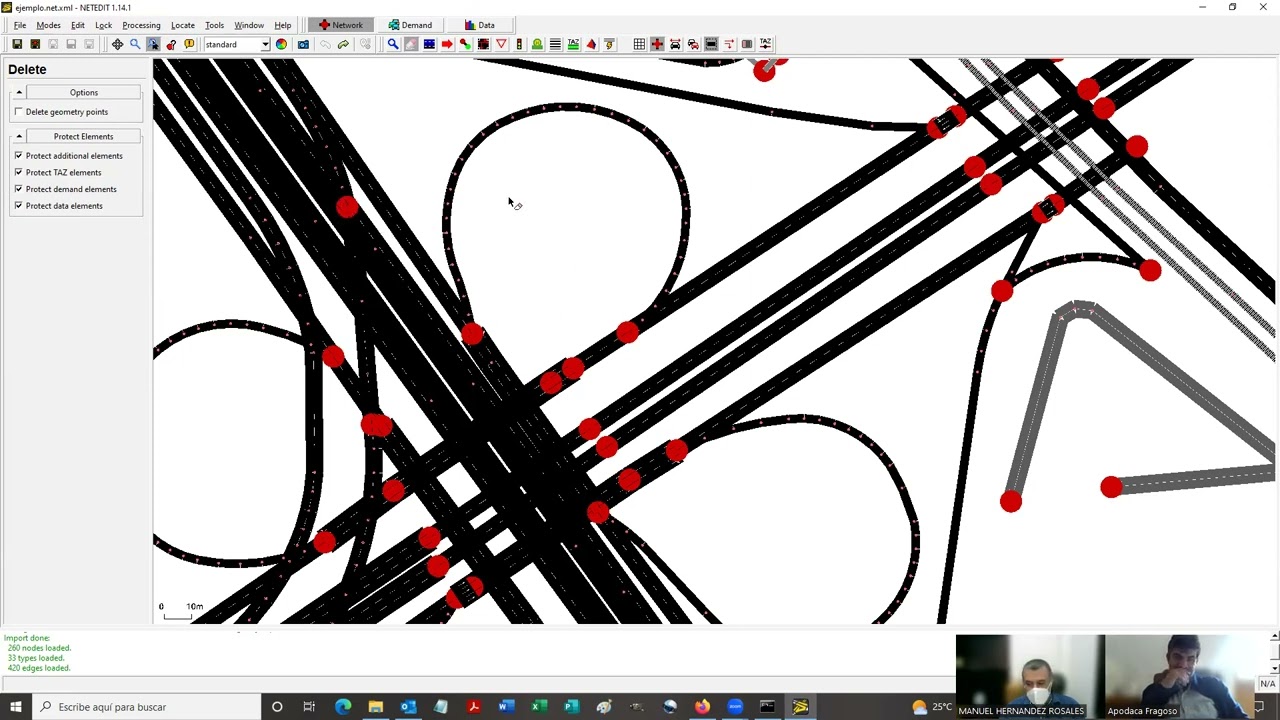Select the Prohibition mode red-black icon
Image resolution: width=1280 pixels, height=720 pixels.
pos(483,44)
